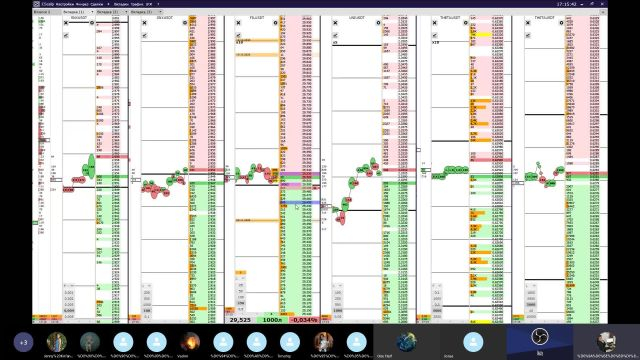Click the small button at tab bar's right end
Viewport: 640px width, 360px height.
(x=603, y=12)
